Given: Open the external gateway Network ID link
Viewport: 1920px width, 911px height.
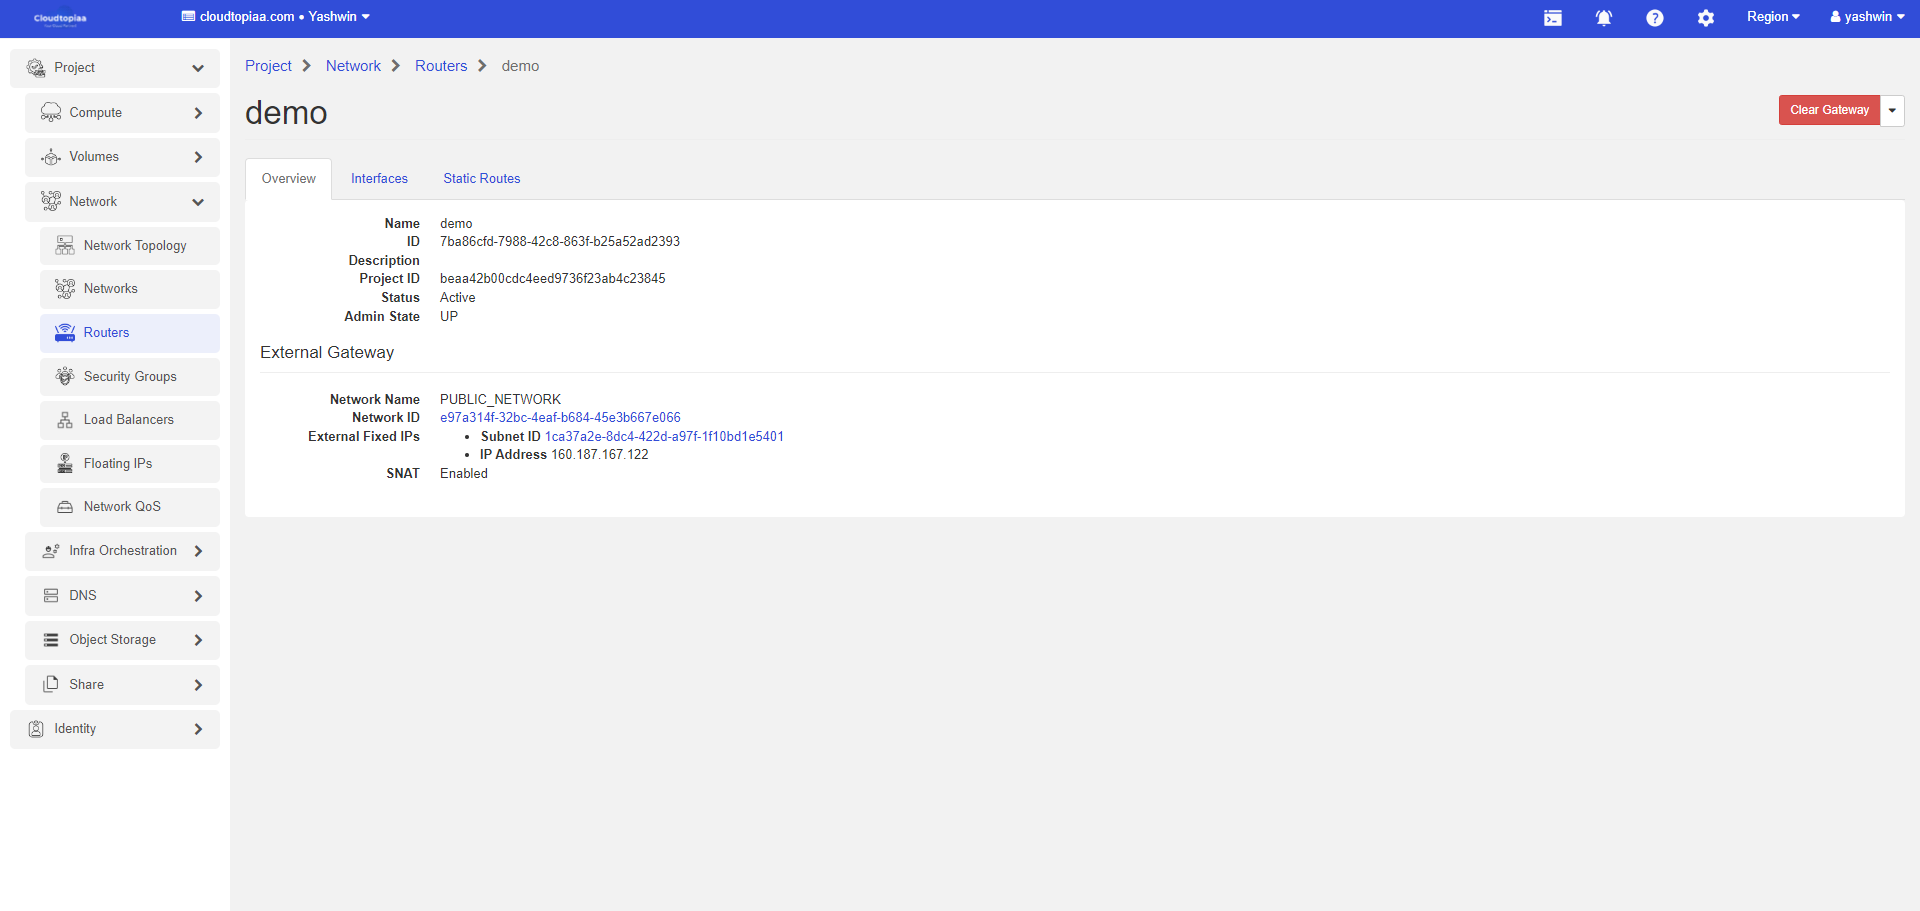Looking at the screenshot, I should pos(560,418).
